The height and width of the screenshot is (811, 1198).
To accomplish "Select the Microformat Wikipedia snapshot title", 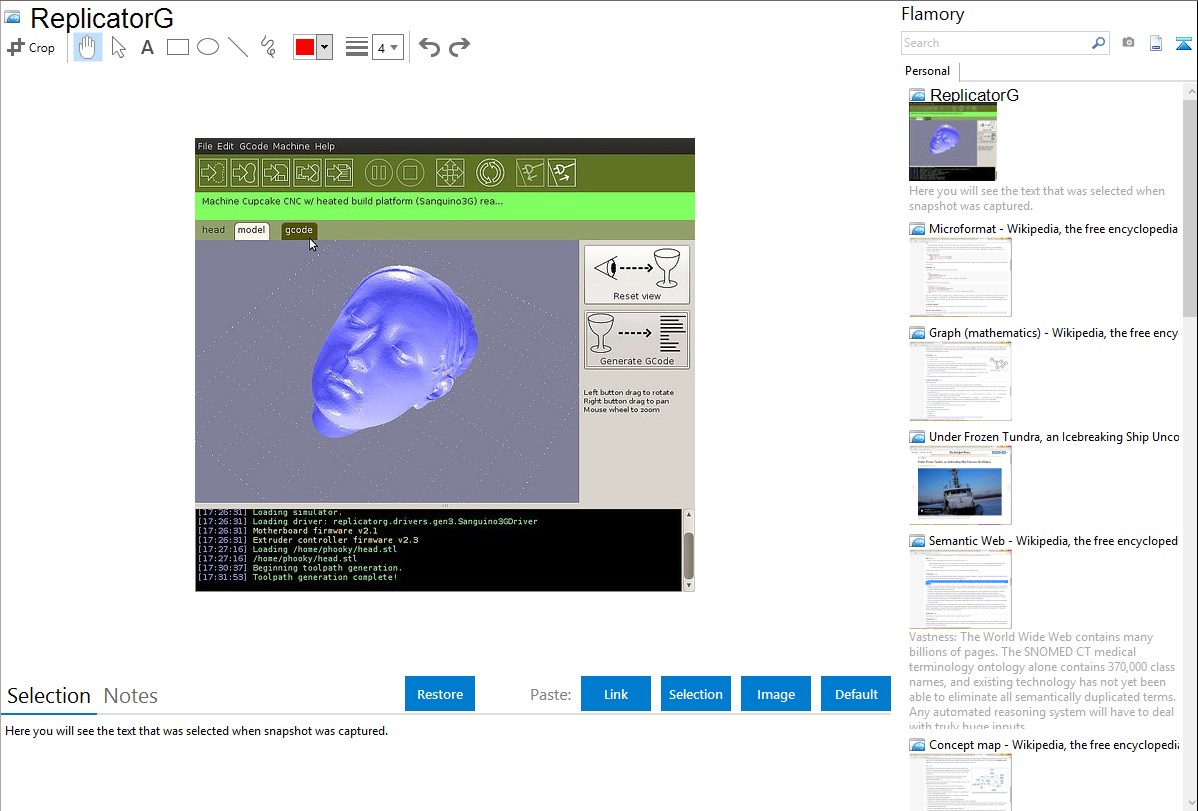I will point(1053,229).
